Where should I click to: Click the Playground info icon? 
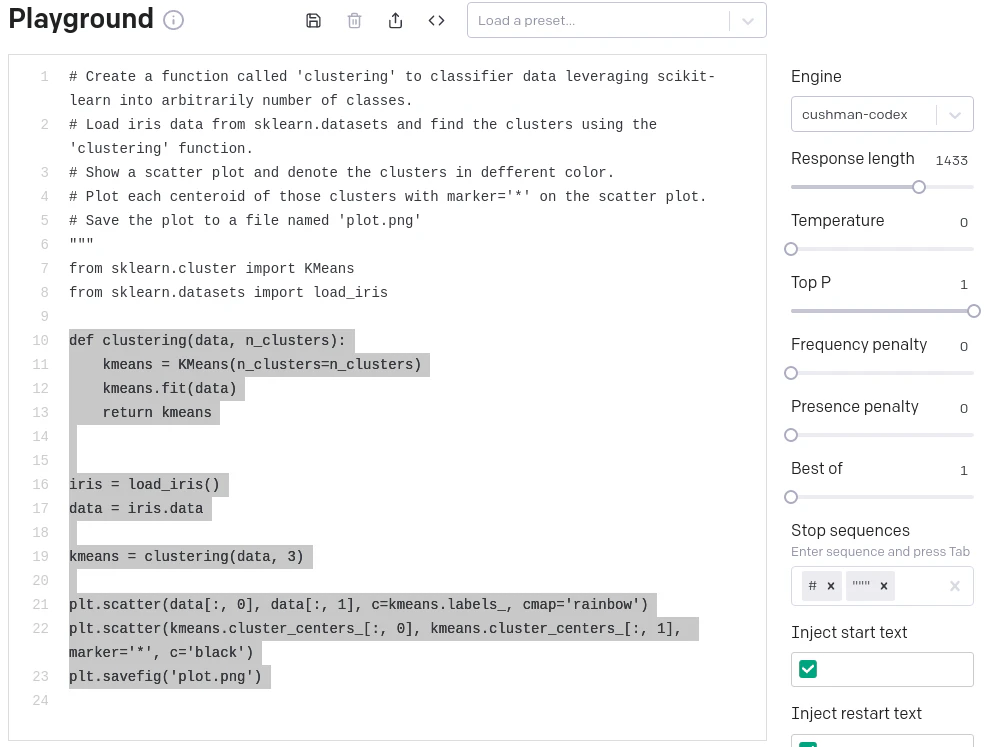(173, 19)
